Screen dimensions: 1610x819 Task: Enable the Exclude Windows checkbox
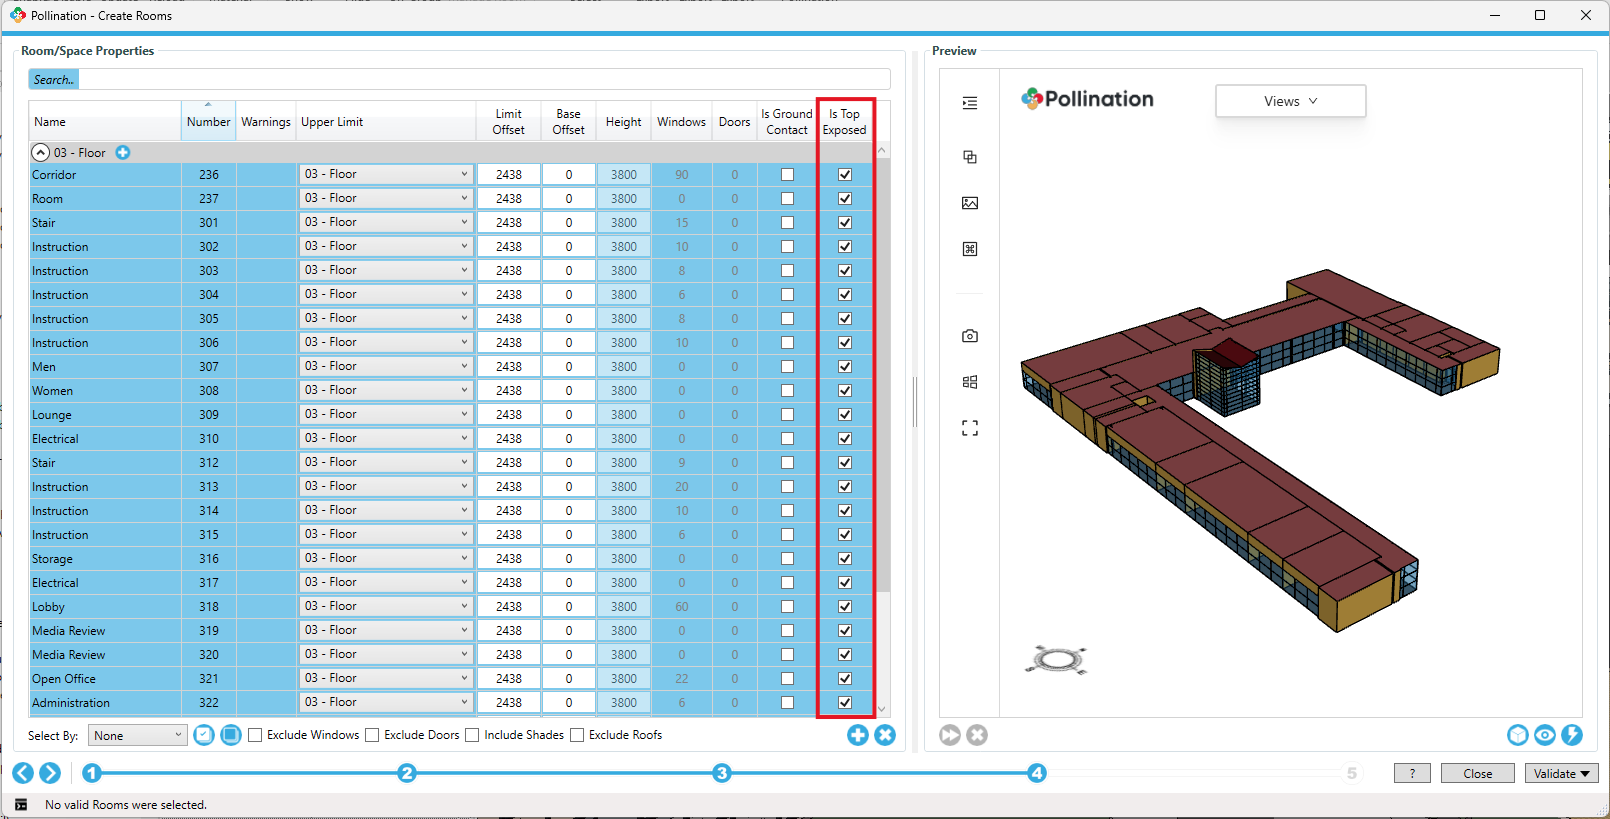coord(256,735)
